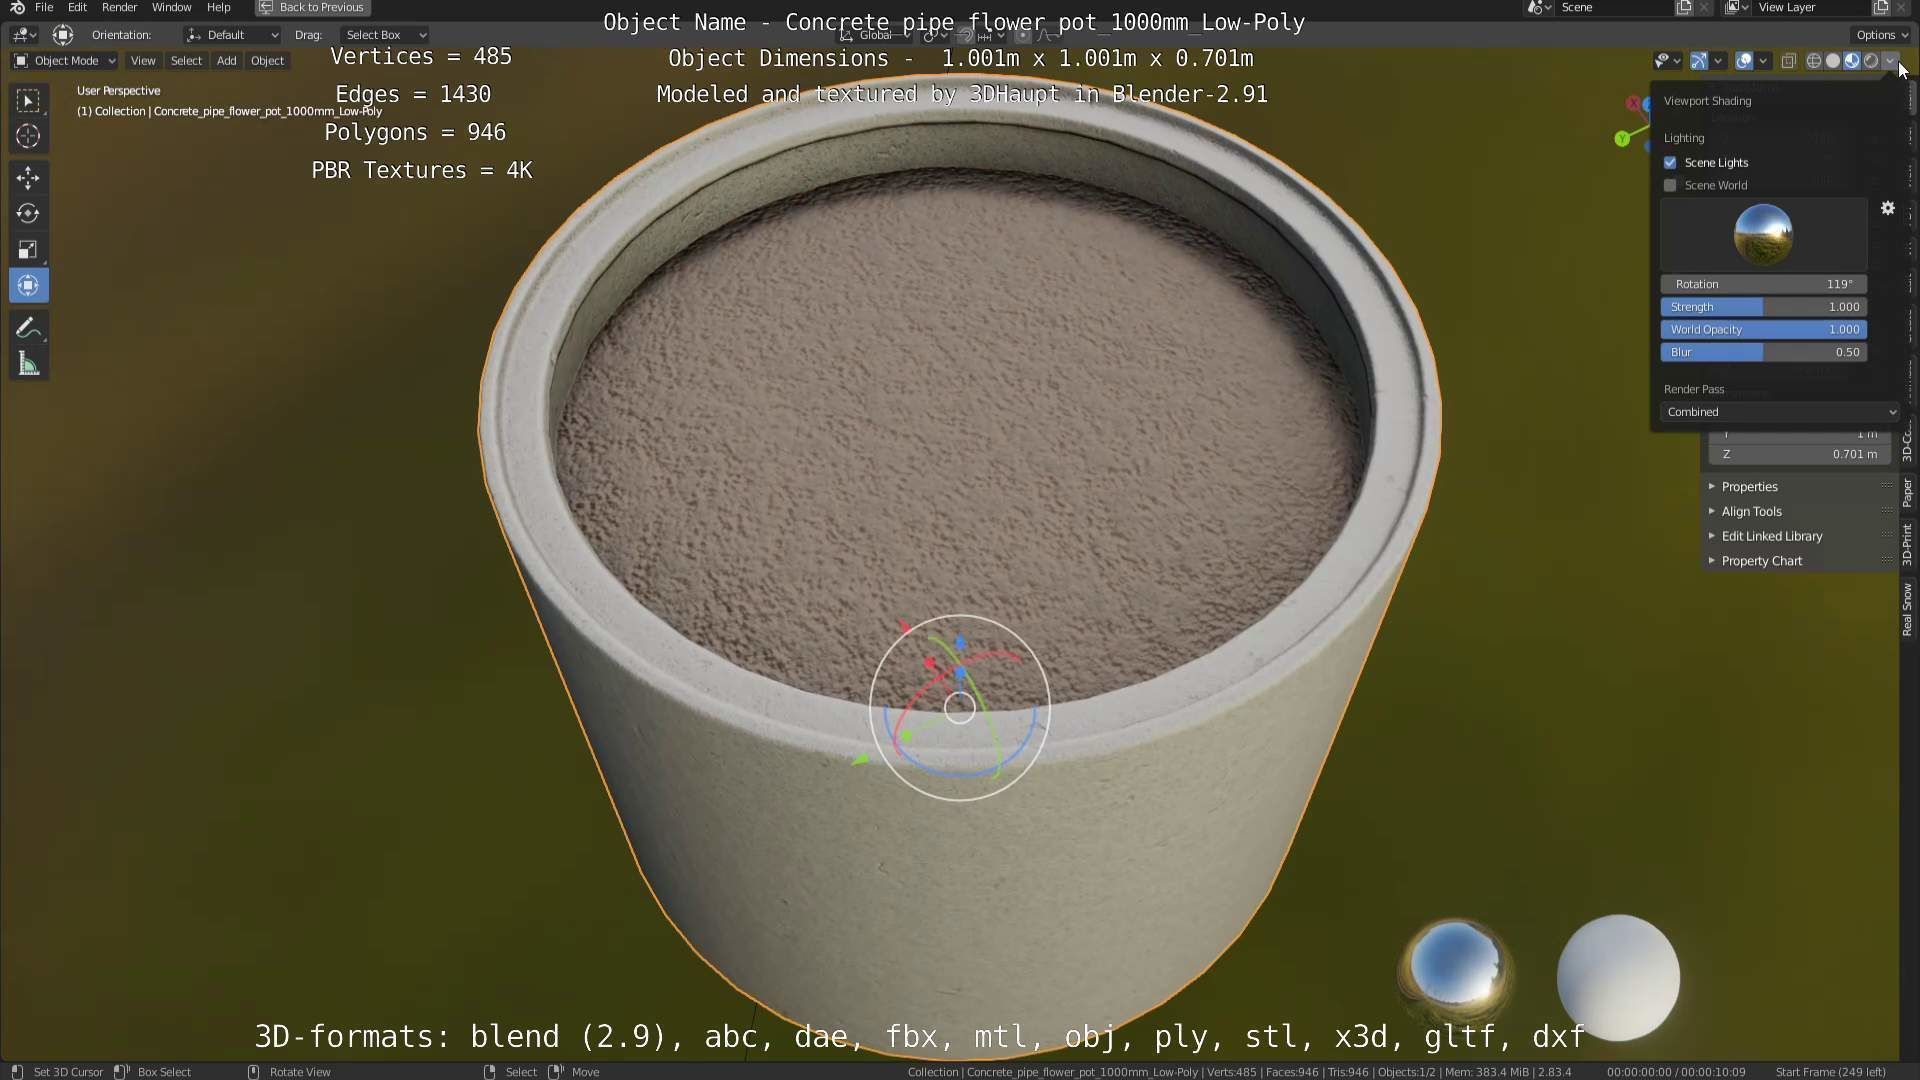Select the Scale tool
The height and width of the screenshot is (1080, 1920).
(x=28, y=250)
